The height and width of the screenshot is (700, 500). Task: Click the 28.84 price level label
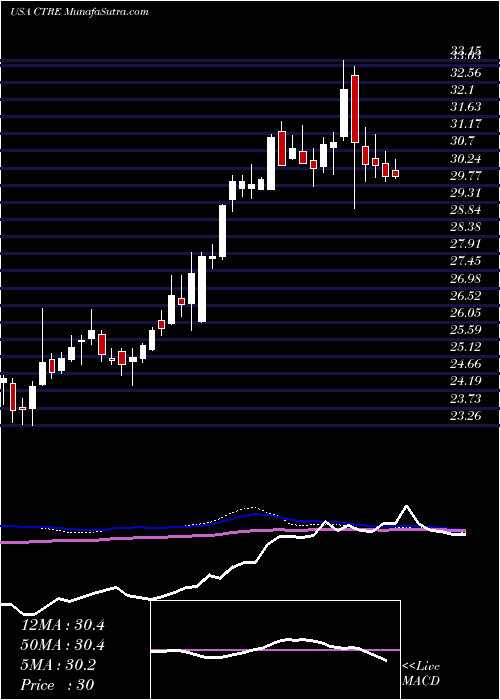pyautogui.click(x=466, y=210)
